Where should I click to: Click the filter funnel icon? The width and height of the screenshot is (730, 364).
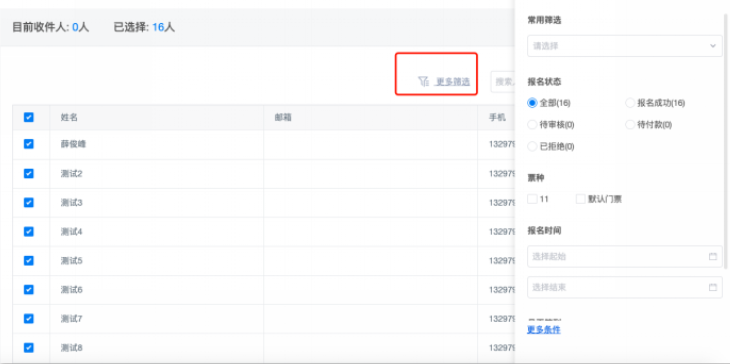point(423,81)
